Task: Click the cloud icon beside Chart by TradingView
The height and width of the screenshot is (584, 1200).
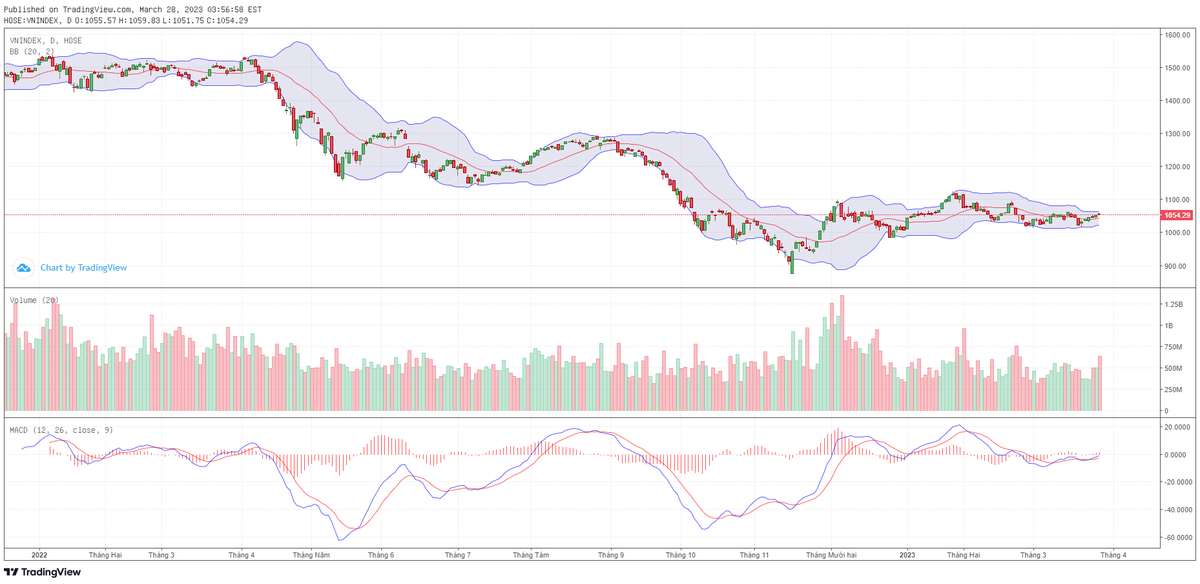Action: click(23, 268)
